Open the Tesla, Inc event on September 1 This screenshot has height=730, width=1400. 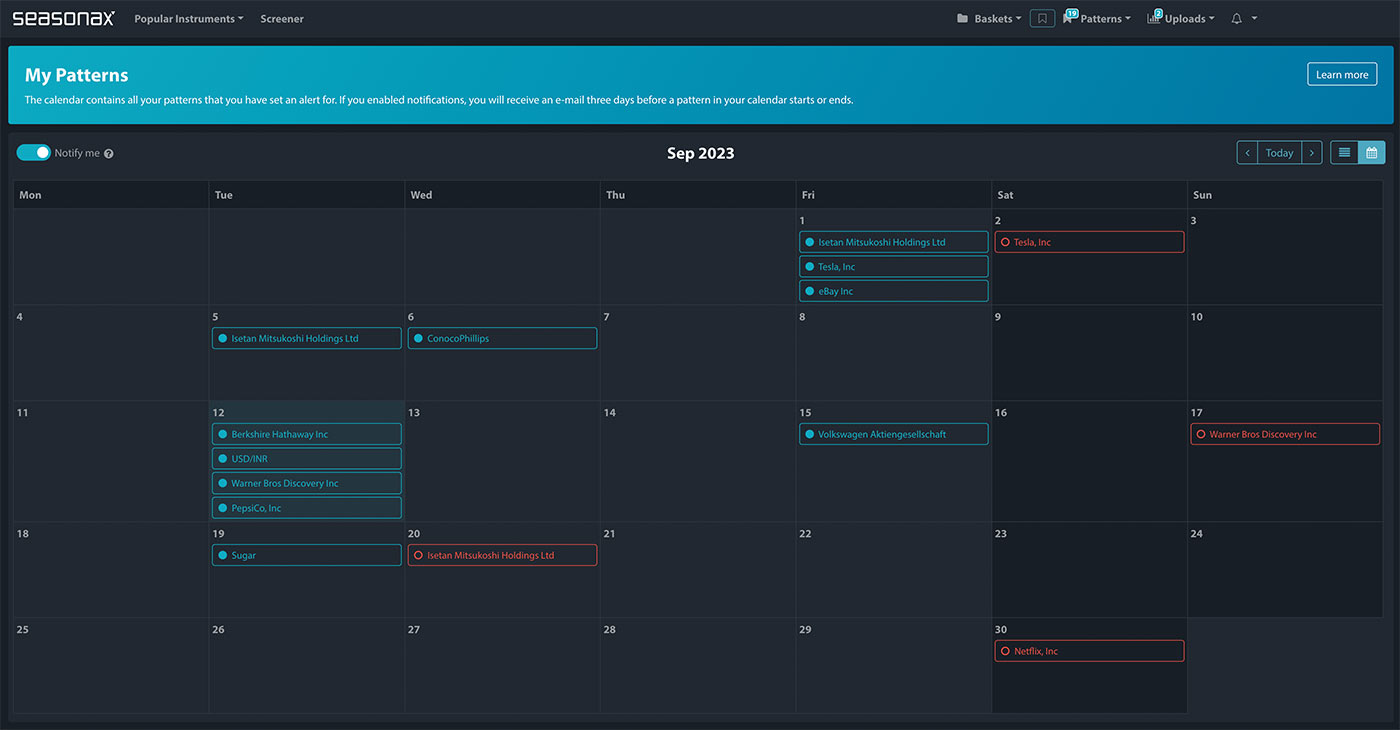tap(893, 267)
